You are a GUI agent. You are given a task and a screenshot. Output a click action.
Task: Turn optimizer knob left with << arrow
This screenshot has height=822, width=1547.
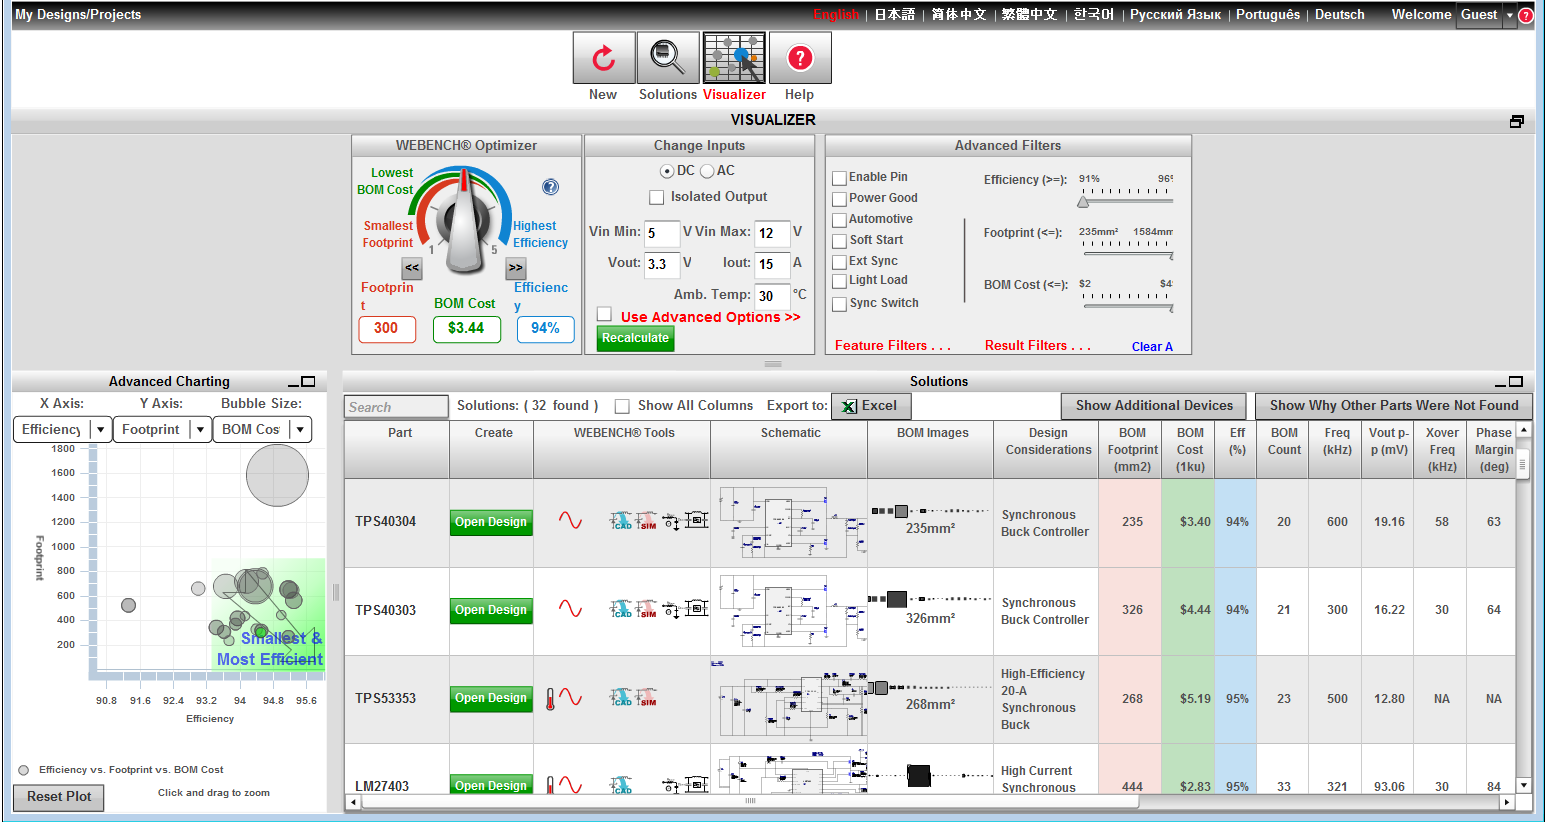[412, 268]
